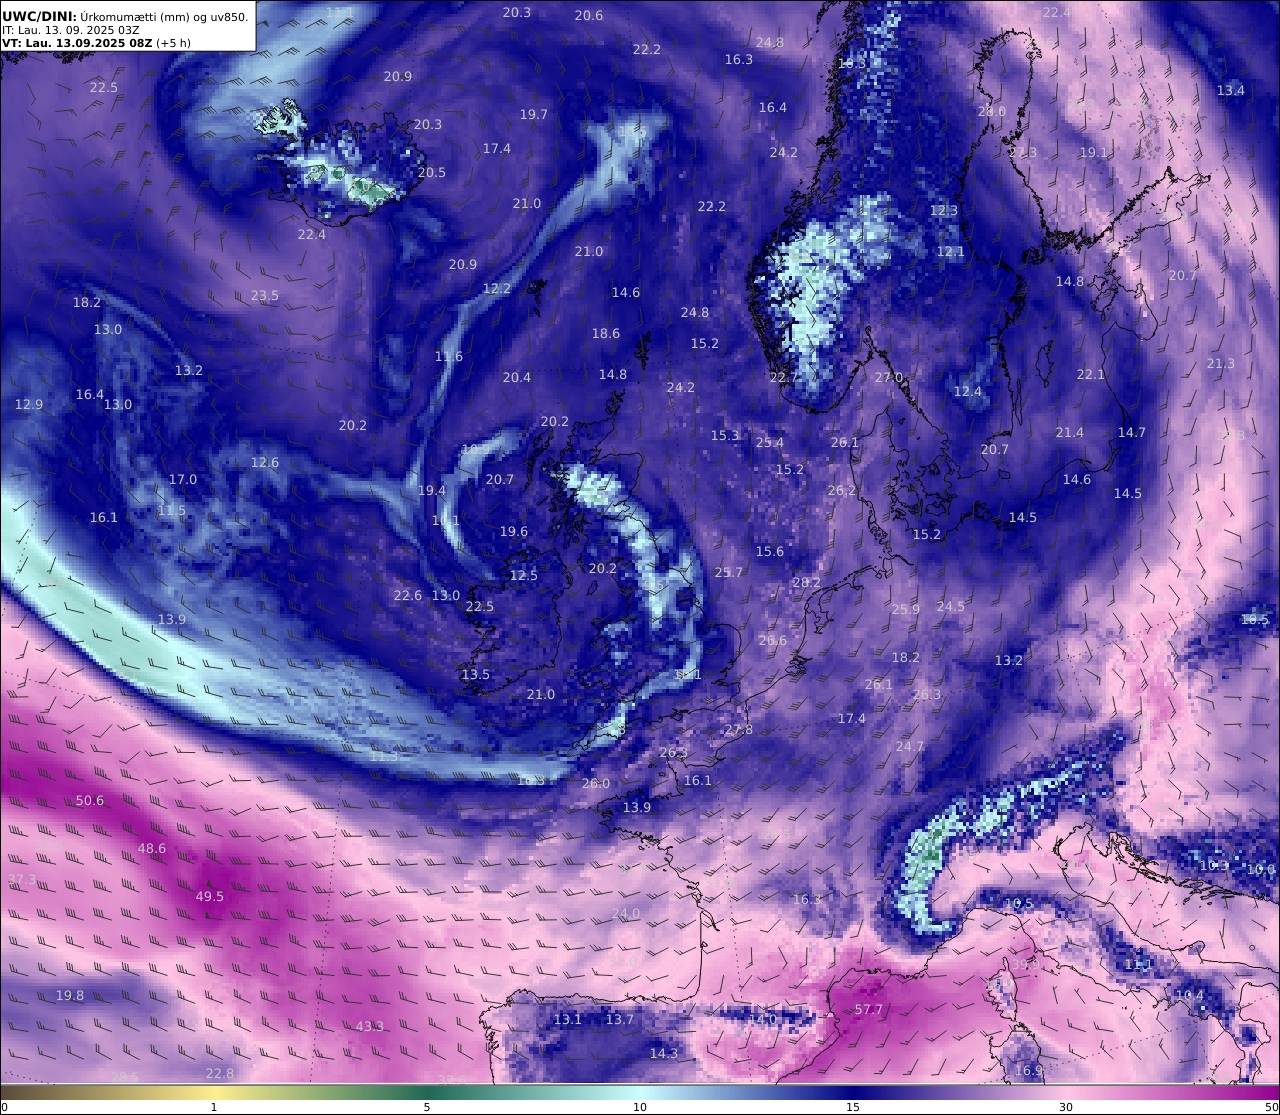Click the map value '13.7' over Spain
This screenshot has height=1115, width=1280.
pyautogui.click(x=620, y=1020)
